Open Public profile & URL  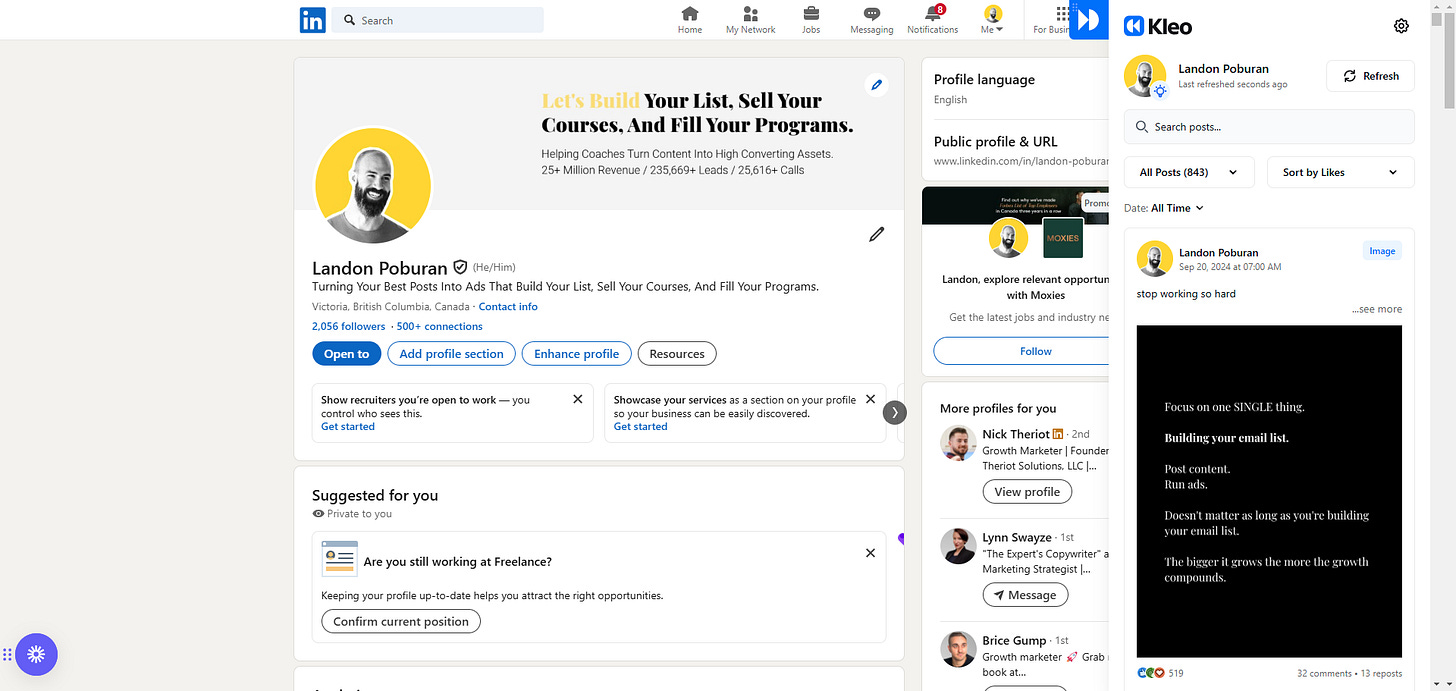(x=995, y=141)
